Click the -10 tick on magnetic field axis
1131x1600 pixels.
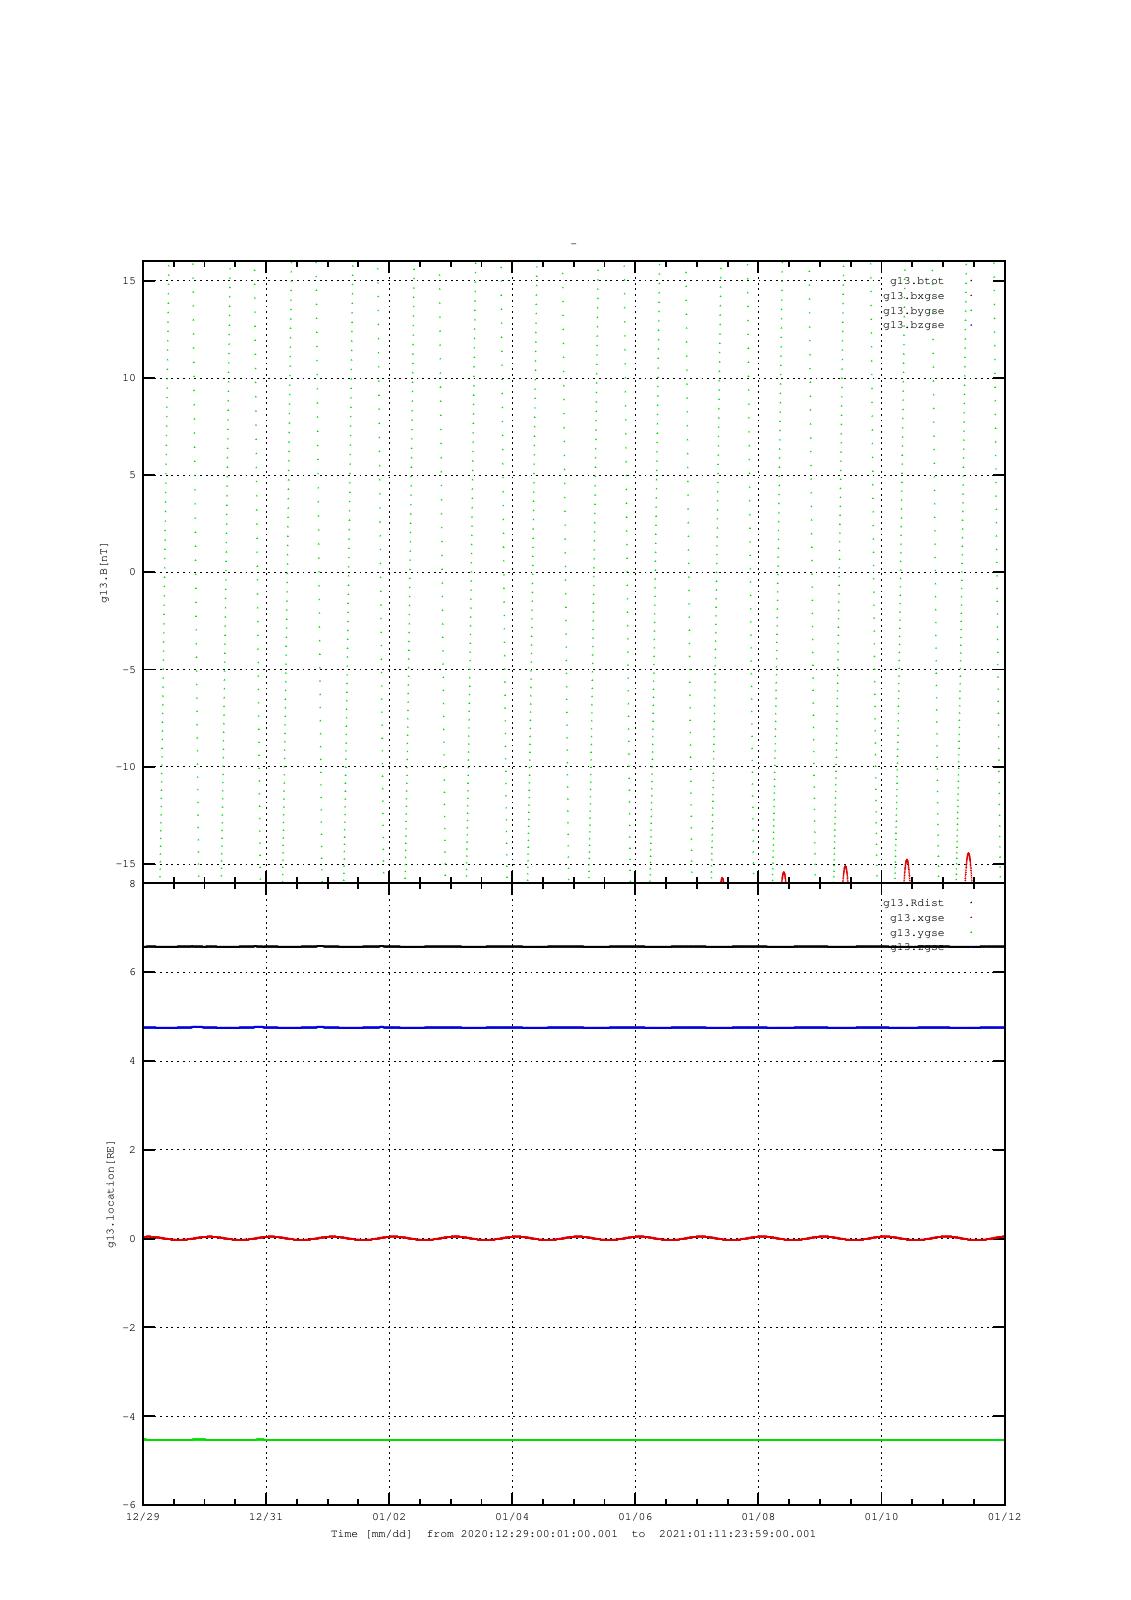pos(125,767)
